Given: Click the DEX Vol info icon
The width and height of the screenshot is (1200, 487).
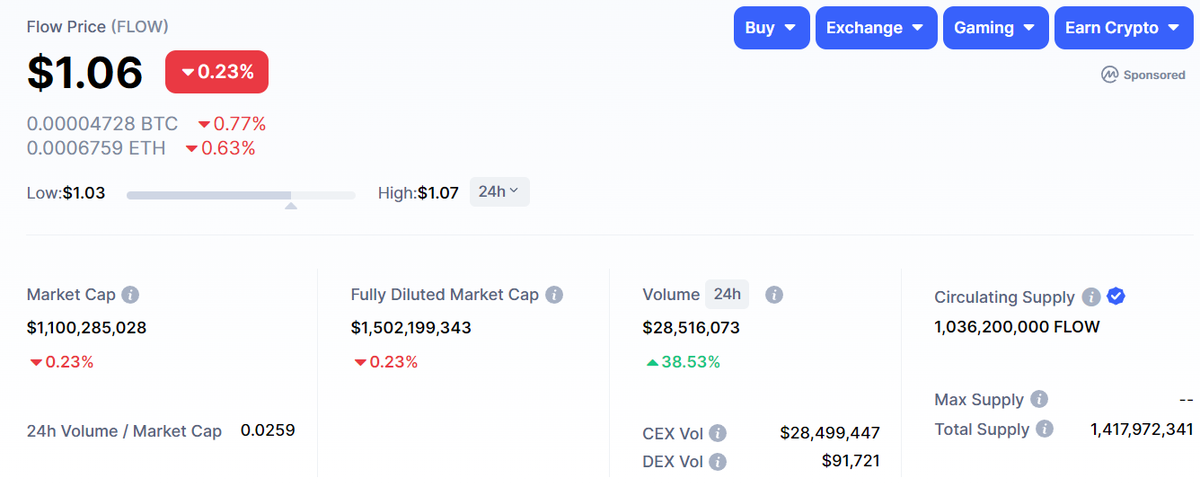Looking at the screenshot, I should point(717,462).
